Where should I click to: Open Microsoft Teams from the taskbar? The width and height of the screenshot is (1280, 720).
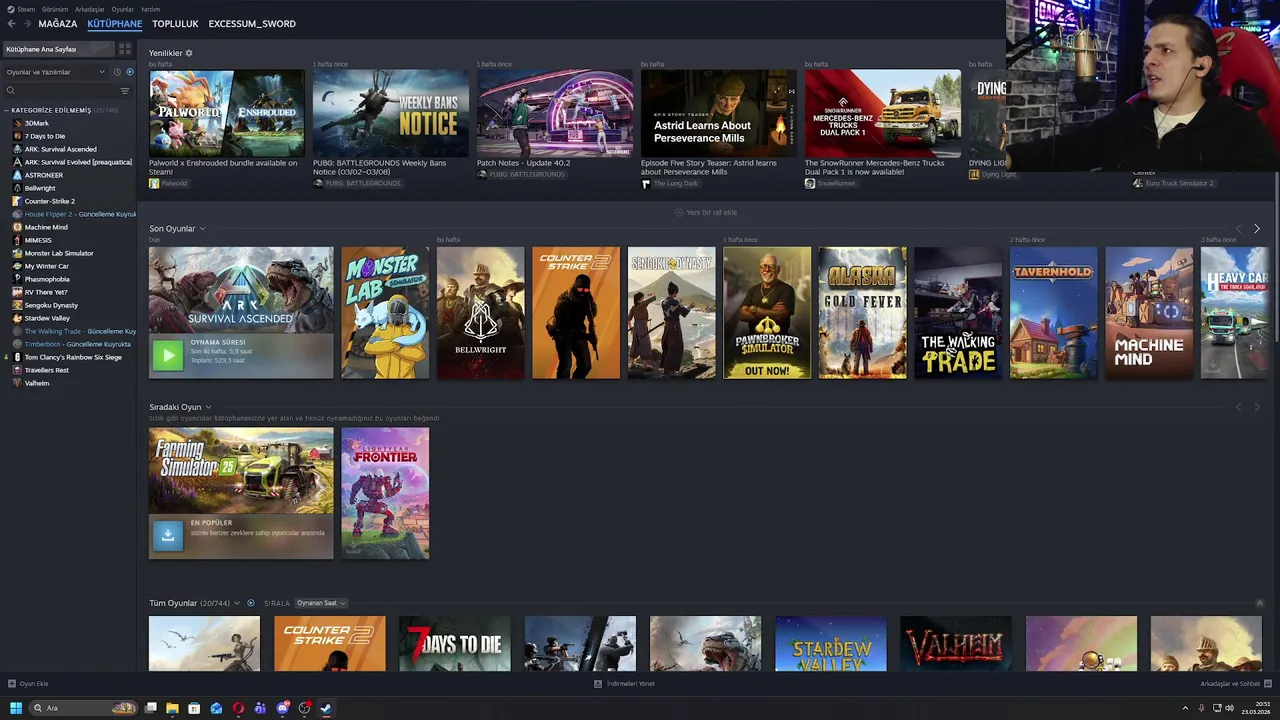(260, 708)
